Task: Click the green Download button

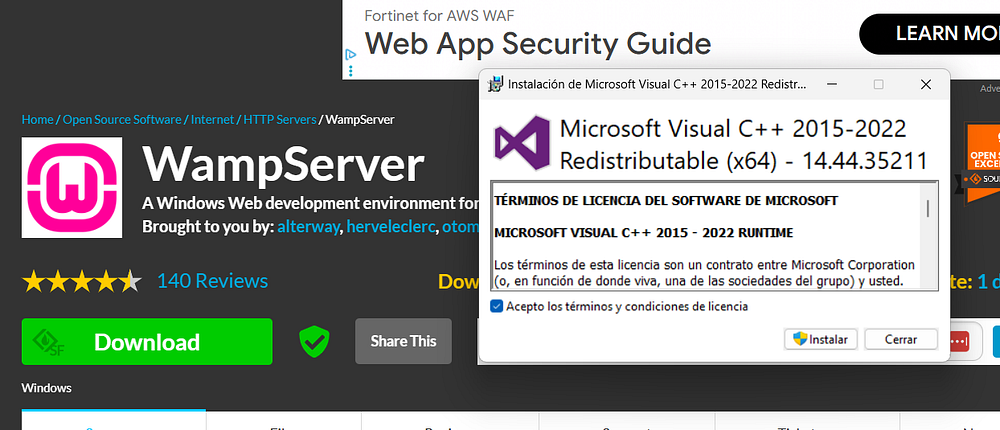Action: tap(147, 342)
